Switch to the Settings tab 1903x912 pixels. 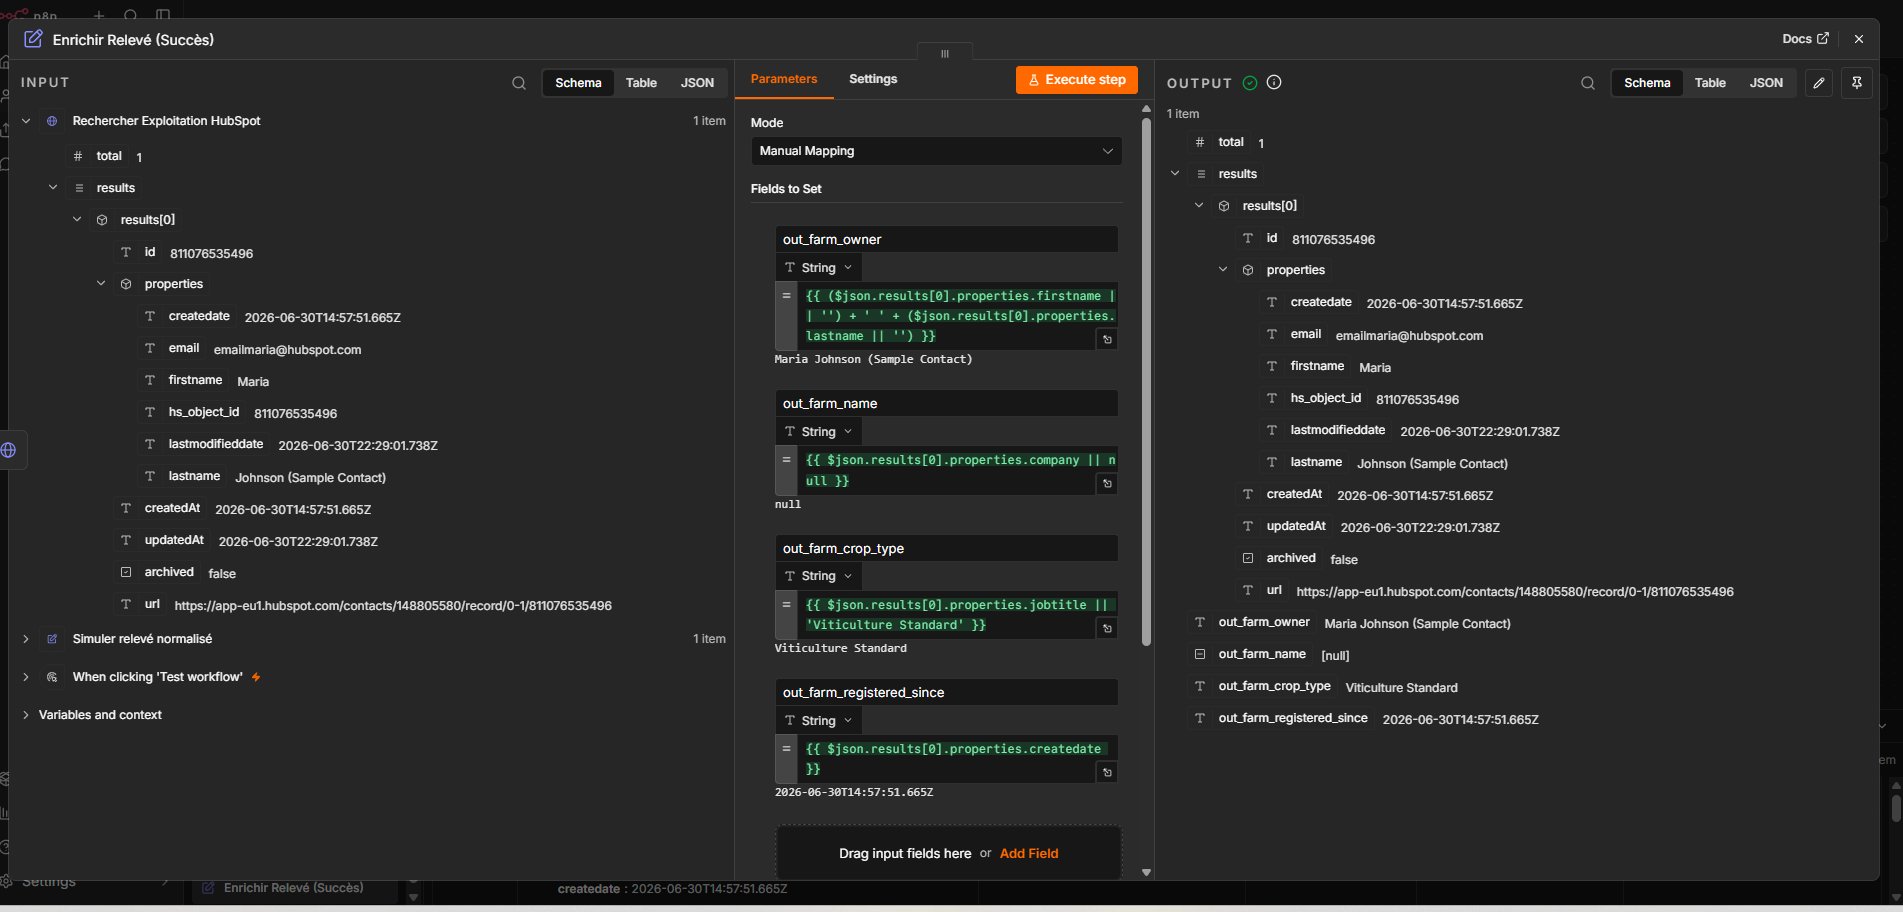pyautogui.click(x=873, y=79)
